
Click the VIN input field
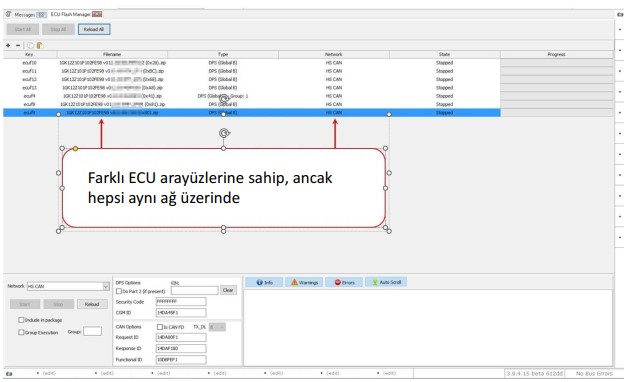point(195,291)
